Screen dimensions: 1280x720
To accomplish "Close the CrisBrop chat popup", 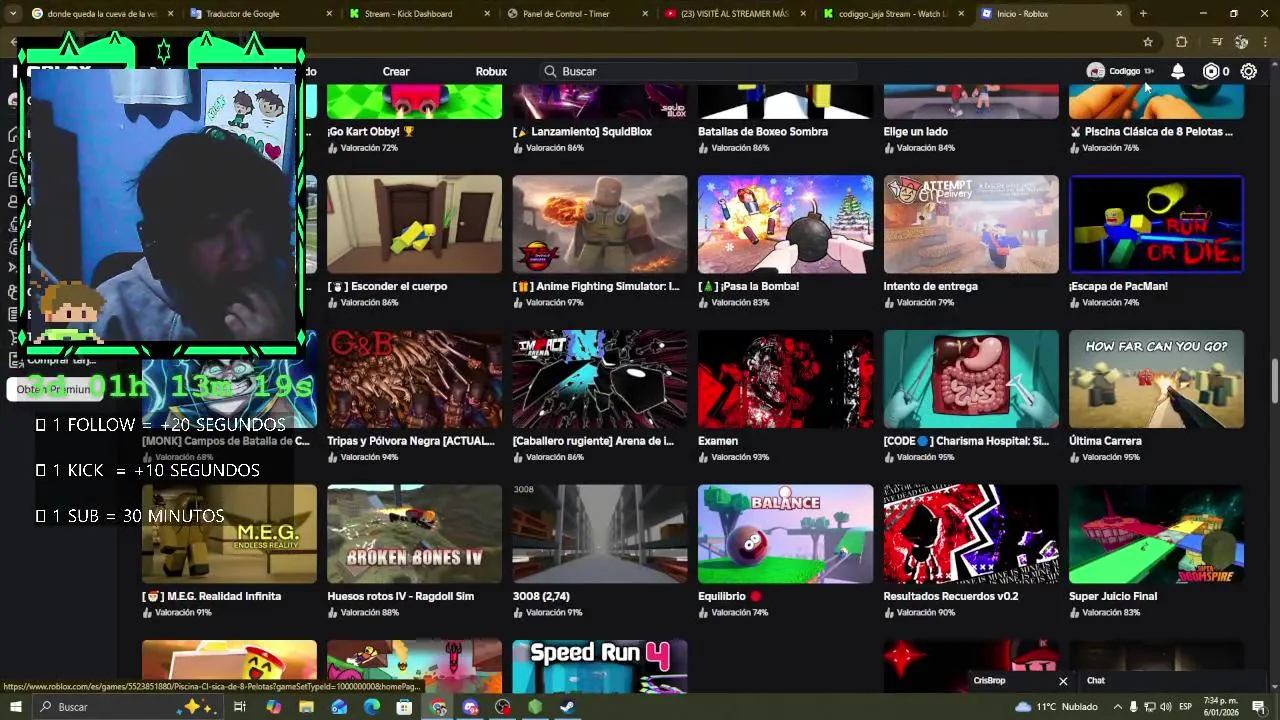I will coord(1063,681).
